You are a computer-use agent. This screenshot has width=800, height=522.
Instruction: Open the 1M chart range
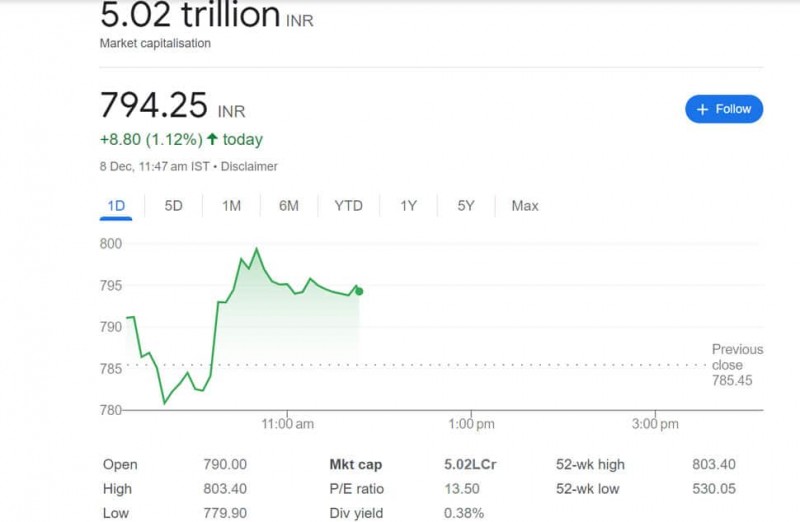tap(231, 206)
